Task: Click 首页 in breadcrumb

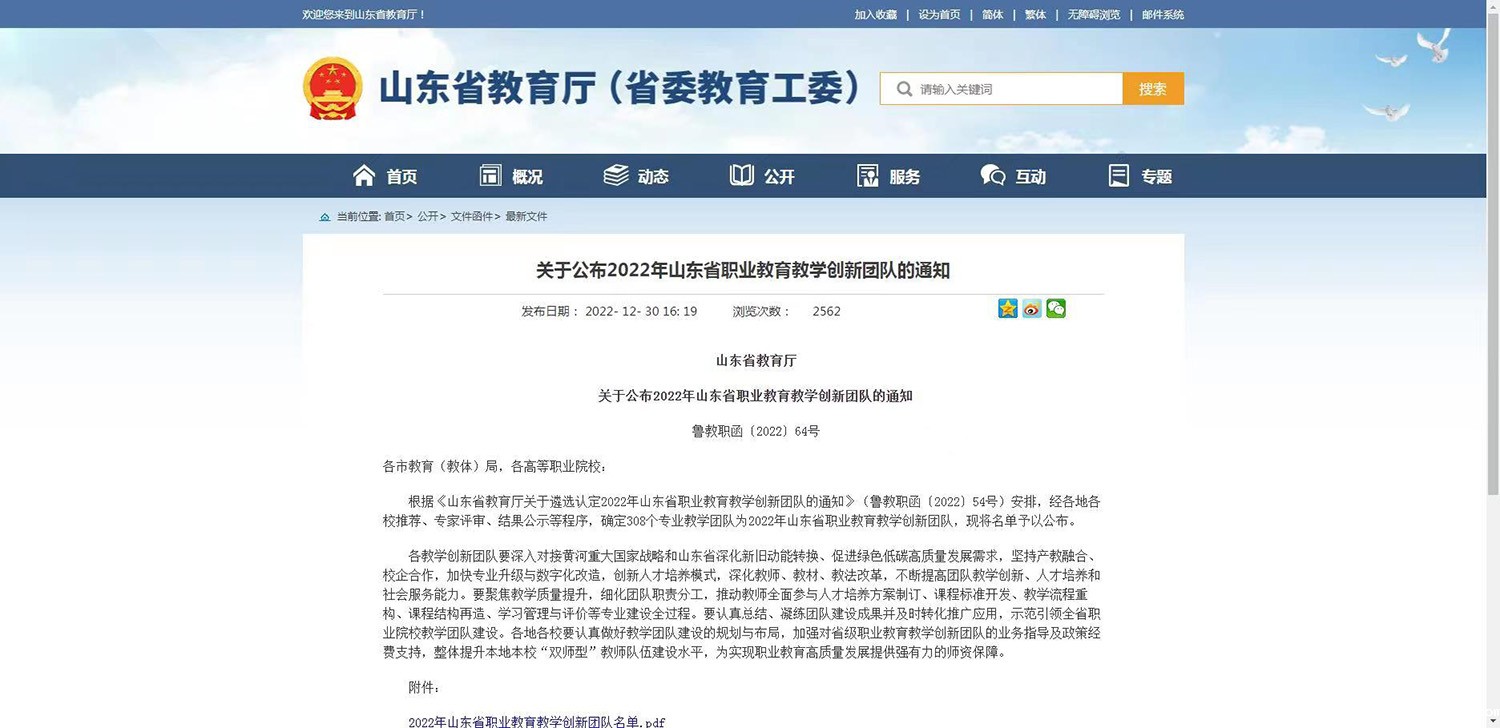Action: 394,217
